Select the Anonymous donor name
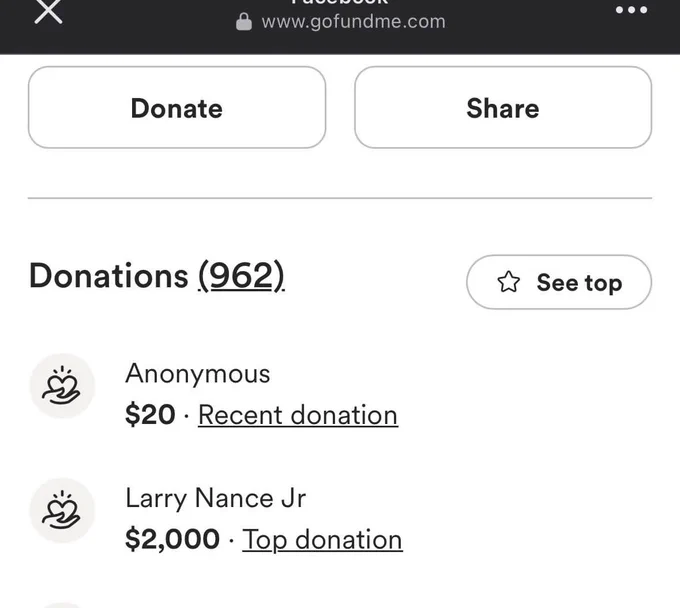Image resolution: width=680 pixels, height=608 pixels. pyautogui.click(x=198, y=373)
